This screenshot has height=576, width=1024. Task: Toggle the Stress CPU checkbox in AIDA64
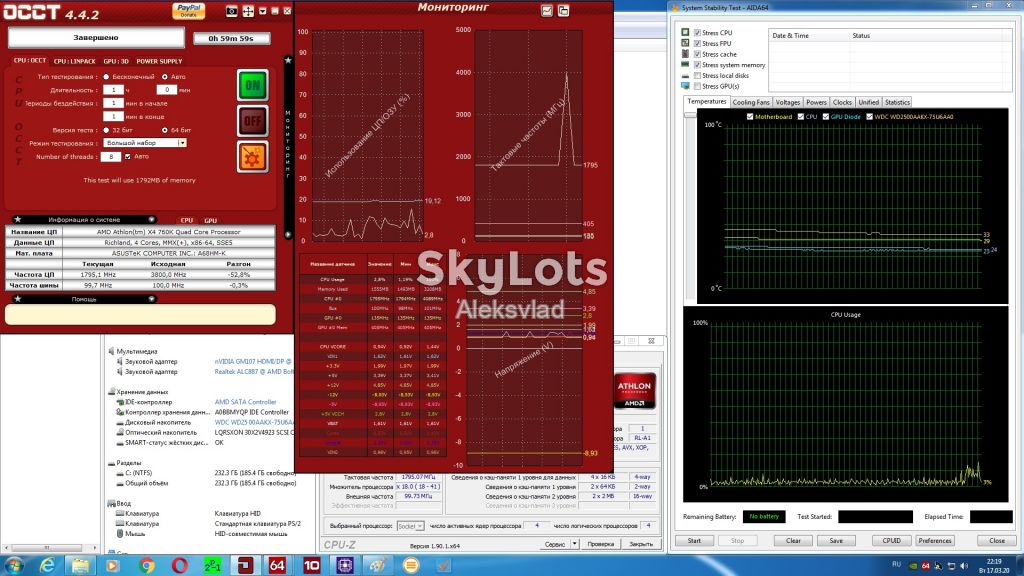pos(697,33)
